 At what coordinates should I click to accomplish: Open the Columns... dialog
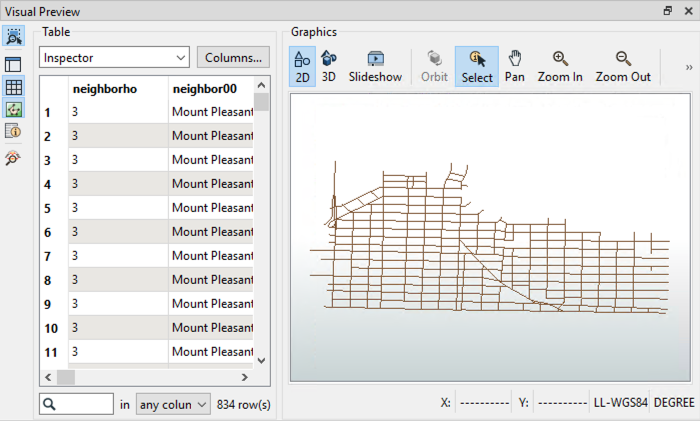[x=233, y=58]
